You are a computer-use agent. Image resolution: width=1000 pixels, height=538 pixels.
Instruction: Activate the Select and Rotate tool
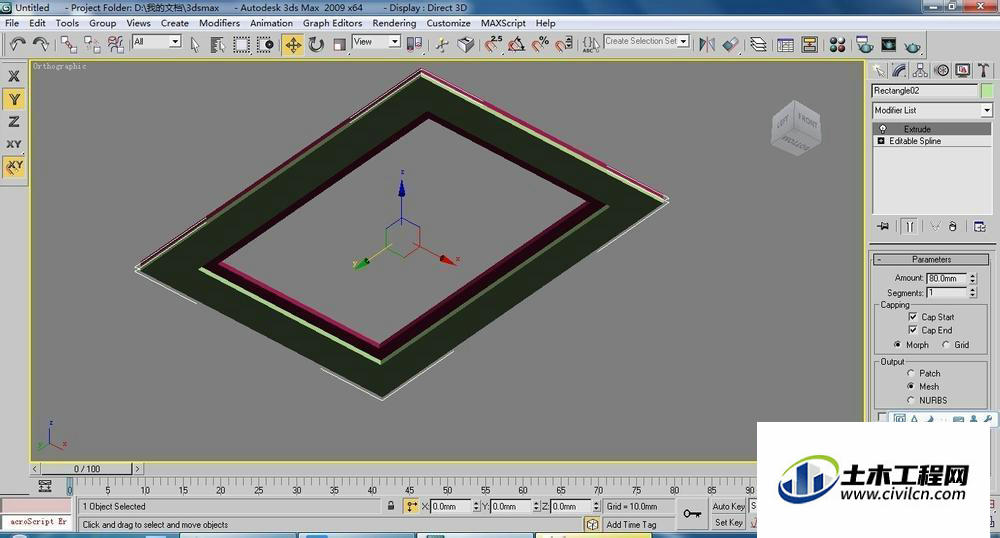click(x=316, y=44)
